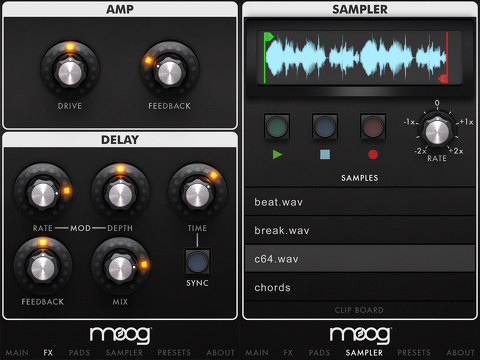The height and width of the screenshot is (360, 480).
Task: Switch to PADS tab in left panel
Action: [79, 353]
